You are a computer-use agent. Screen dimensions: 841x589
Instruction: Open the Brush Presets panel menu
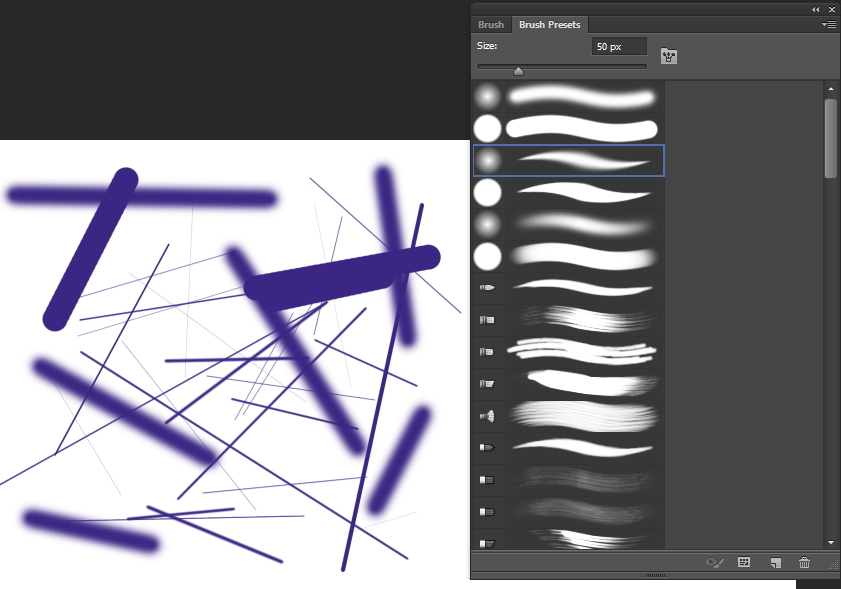tap(829, 24)
